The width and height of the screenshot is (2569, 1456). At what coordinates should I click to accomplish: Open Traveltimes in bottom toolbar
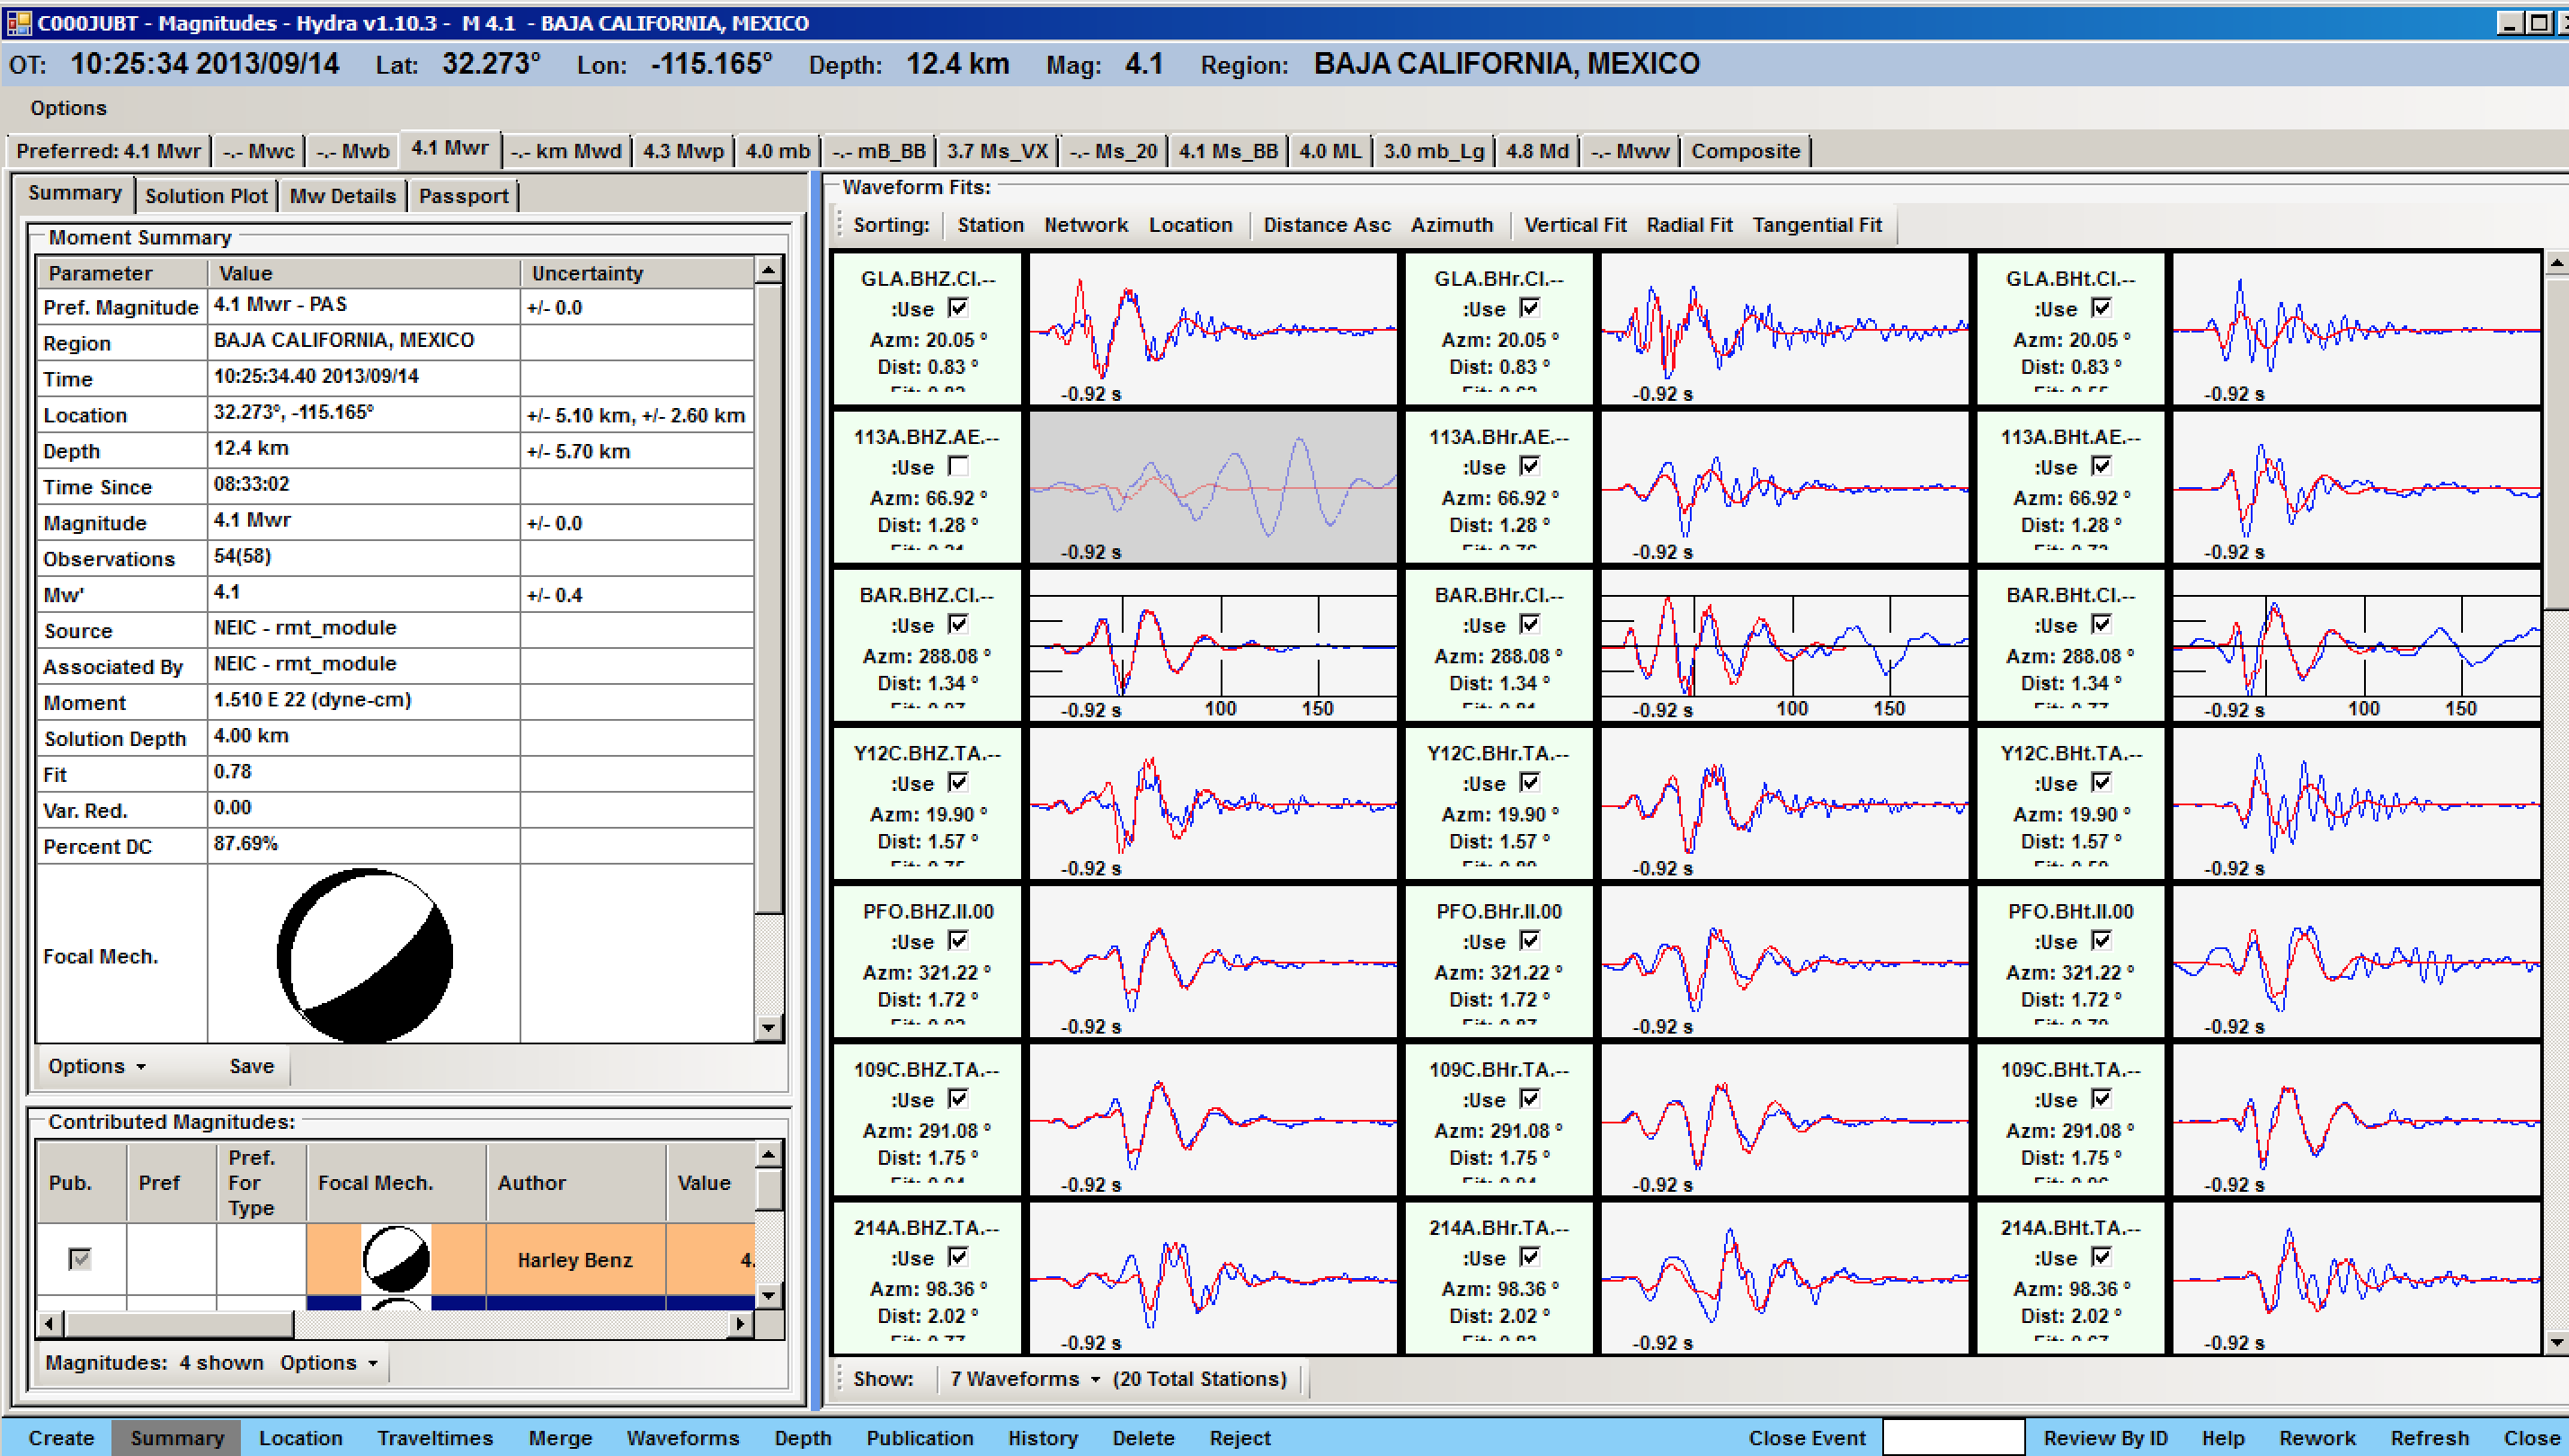435,1437
